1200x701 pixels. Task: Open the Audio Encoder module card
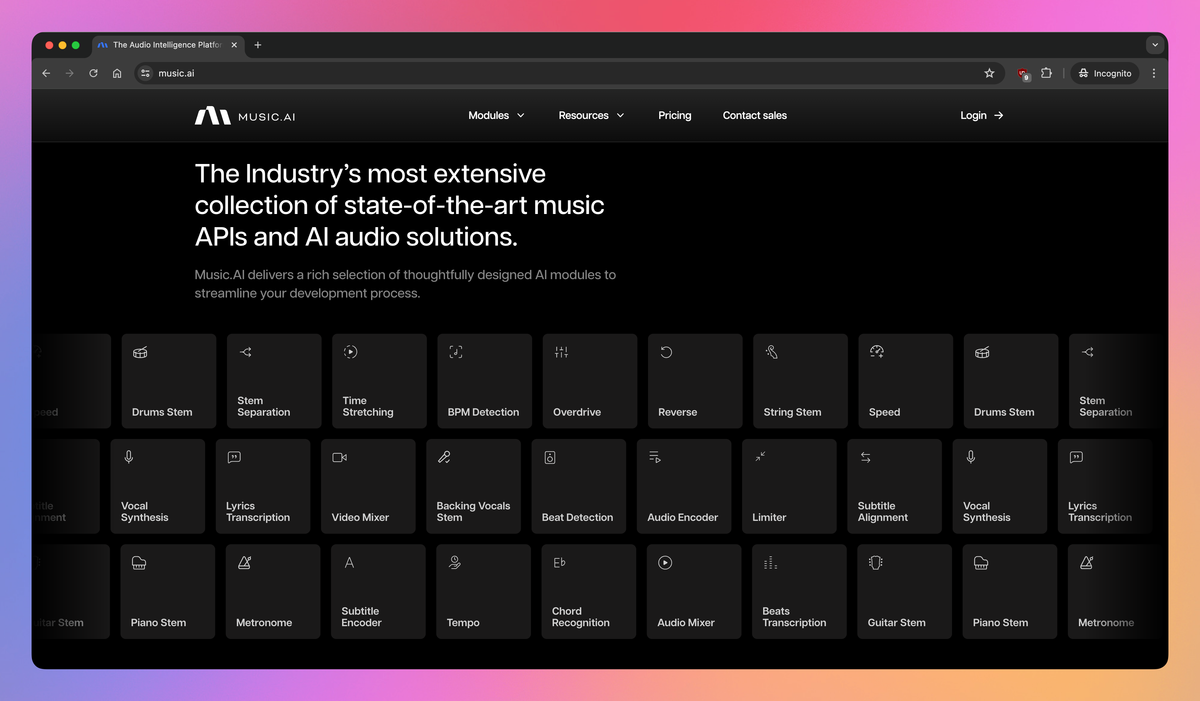click(684, 486)
